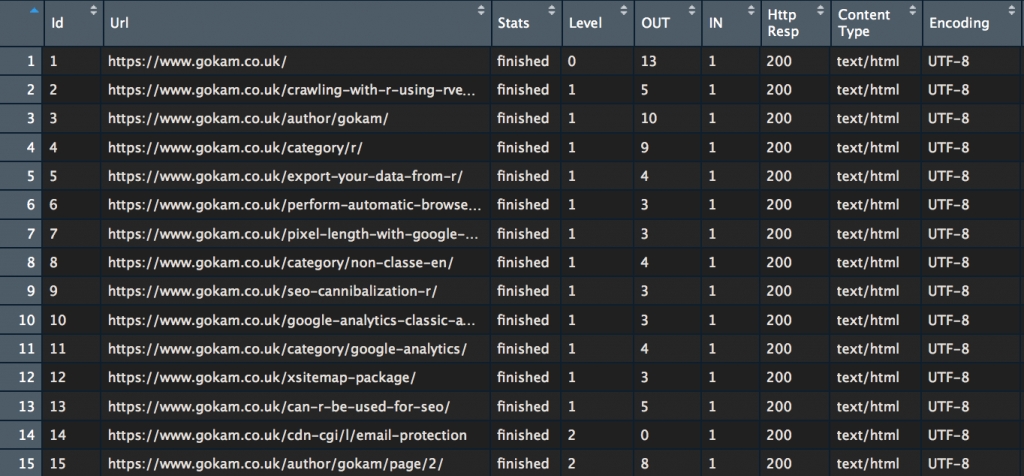Image resolution: width=1024 pixels, height=476 pixels.
Task: Click the Level value 2 in row 15
Action: pos(572,464)
